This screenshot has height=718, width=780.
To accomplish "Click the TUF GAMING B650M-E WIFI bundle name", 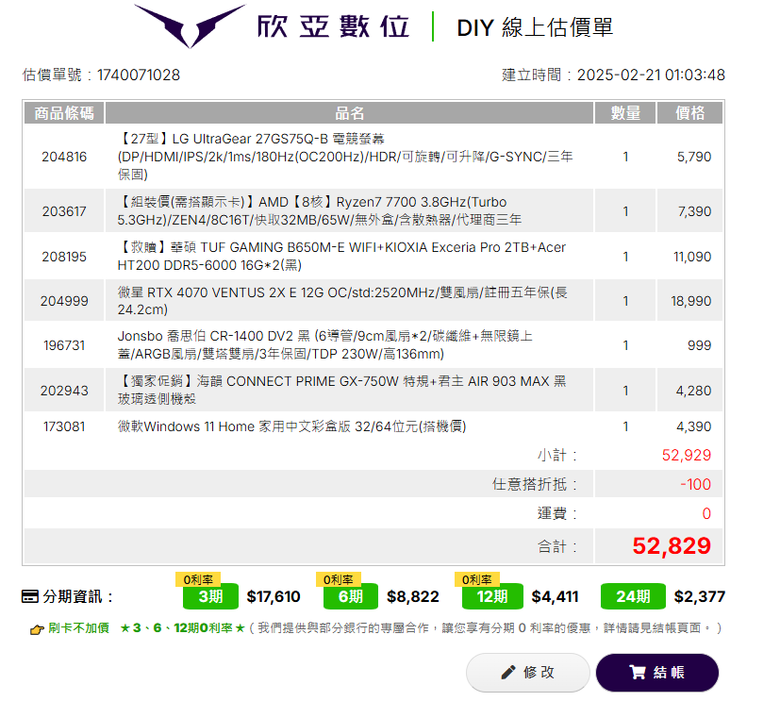I will (341, 256).
